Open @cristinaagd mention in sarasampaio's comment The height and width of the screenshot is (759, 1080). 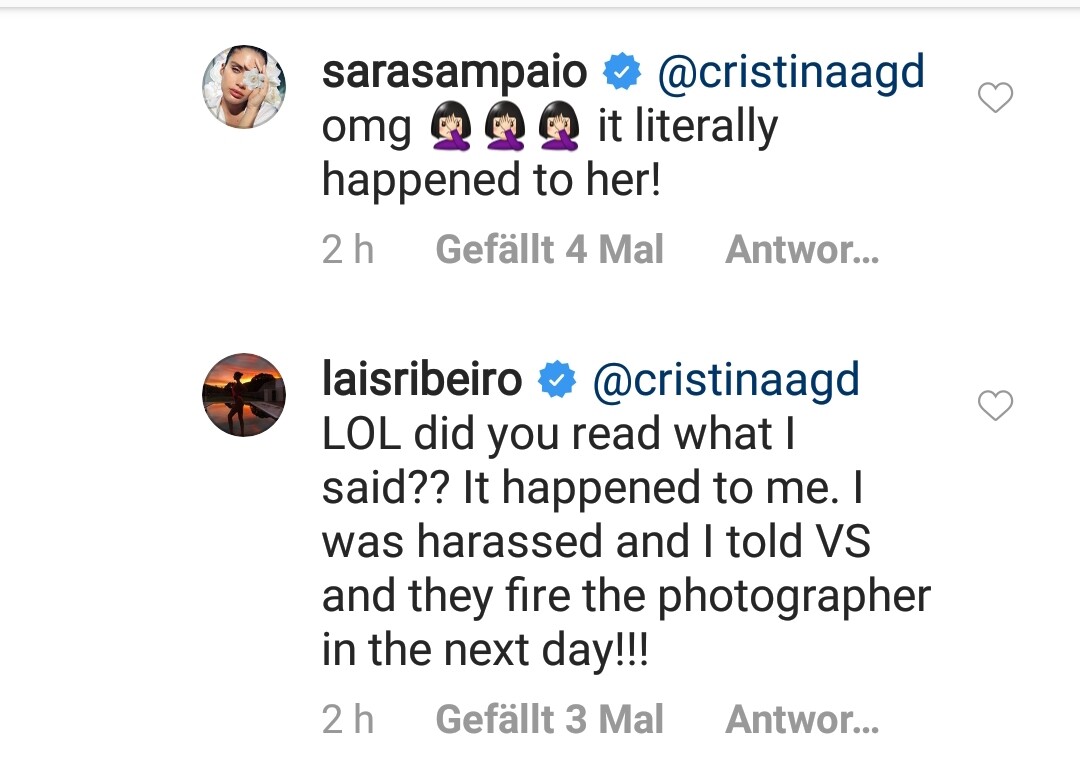click(790, 73)
